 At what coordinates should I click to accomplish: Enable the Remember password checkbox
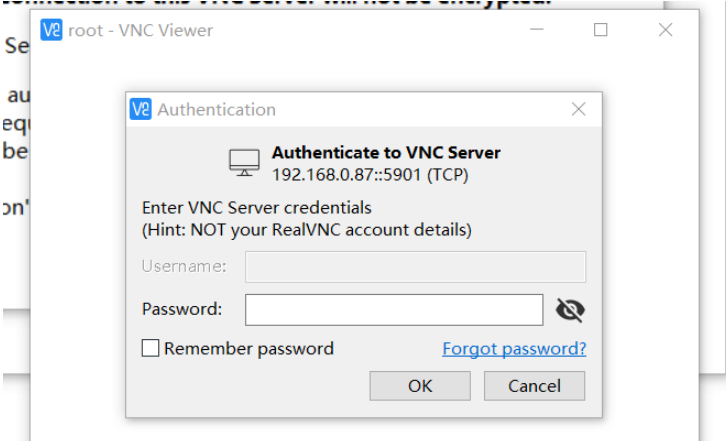point(151,349)
